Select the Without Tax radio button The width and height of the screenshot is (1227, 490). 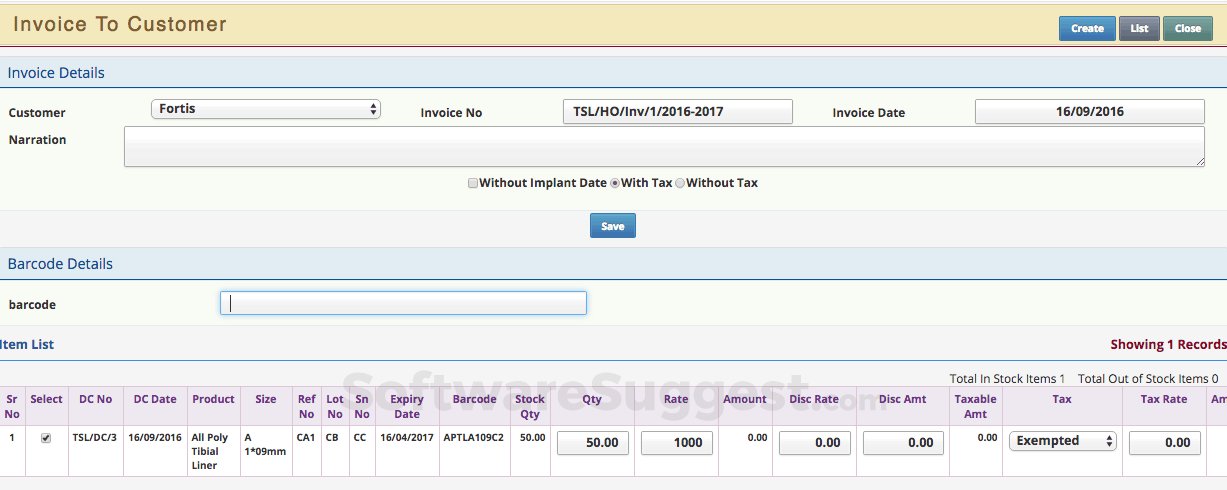pos(680,183)
